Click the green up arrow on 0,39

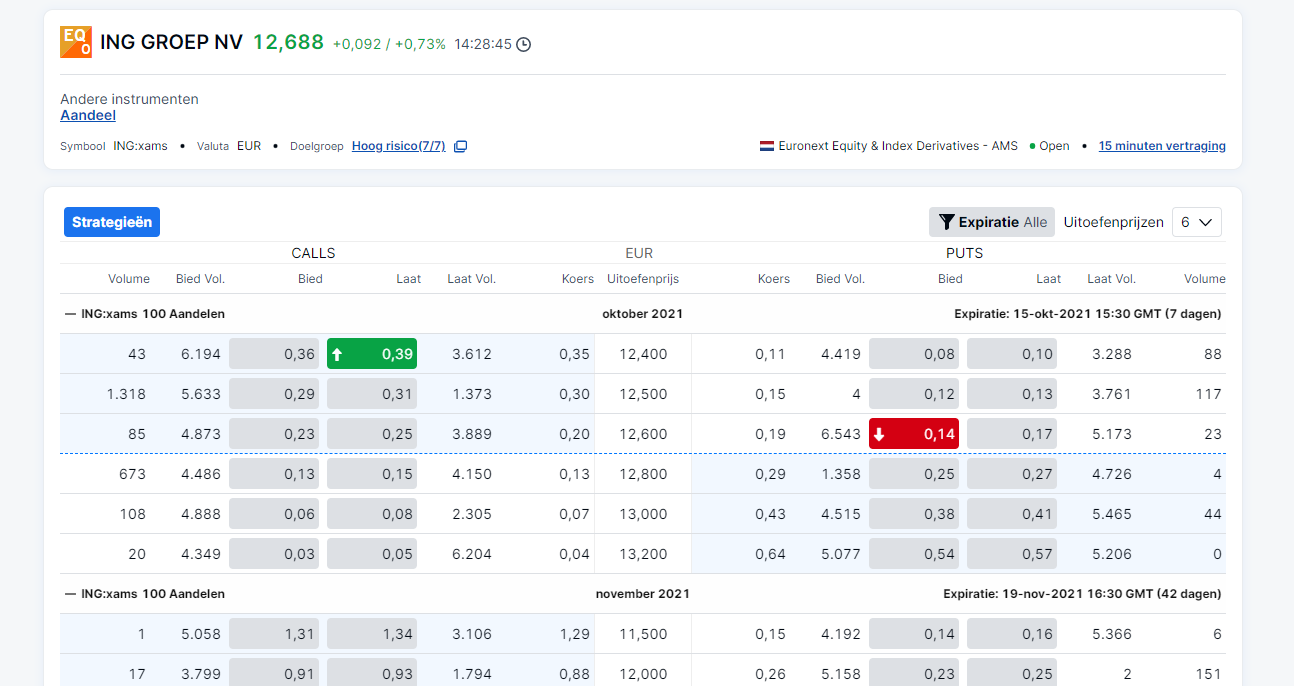pos(337,354)
